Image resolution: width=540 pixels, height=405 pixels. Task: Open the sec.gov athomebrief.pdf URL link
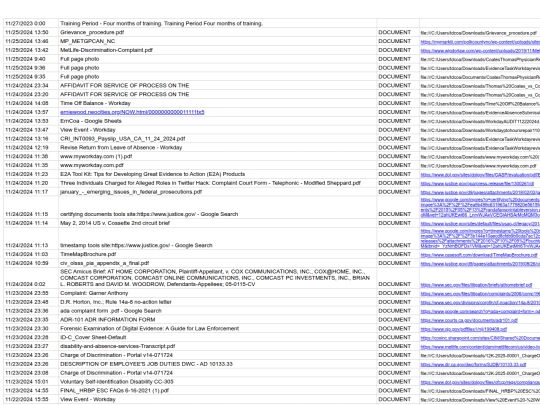pos(476,285)
